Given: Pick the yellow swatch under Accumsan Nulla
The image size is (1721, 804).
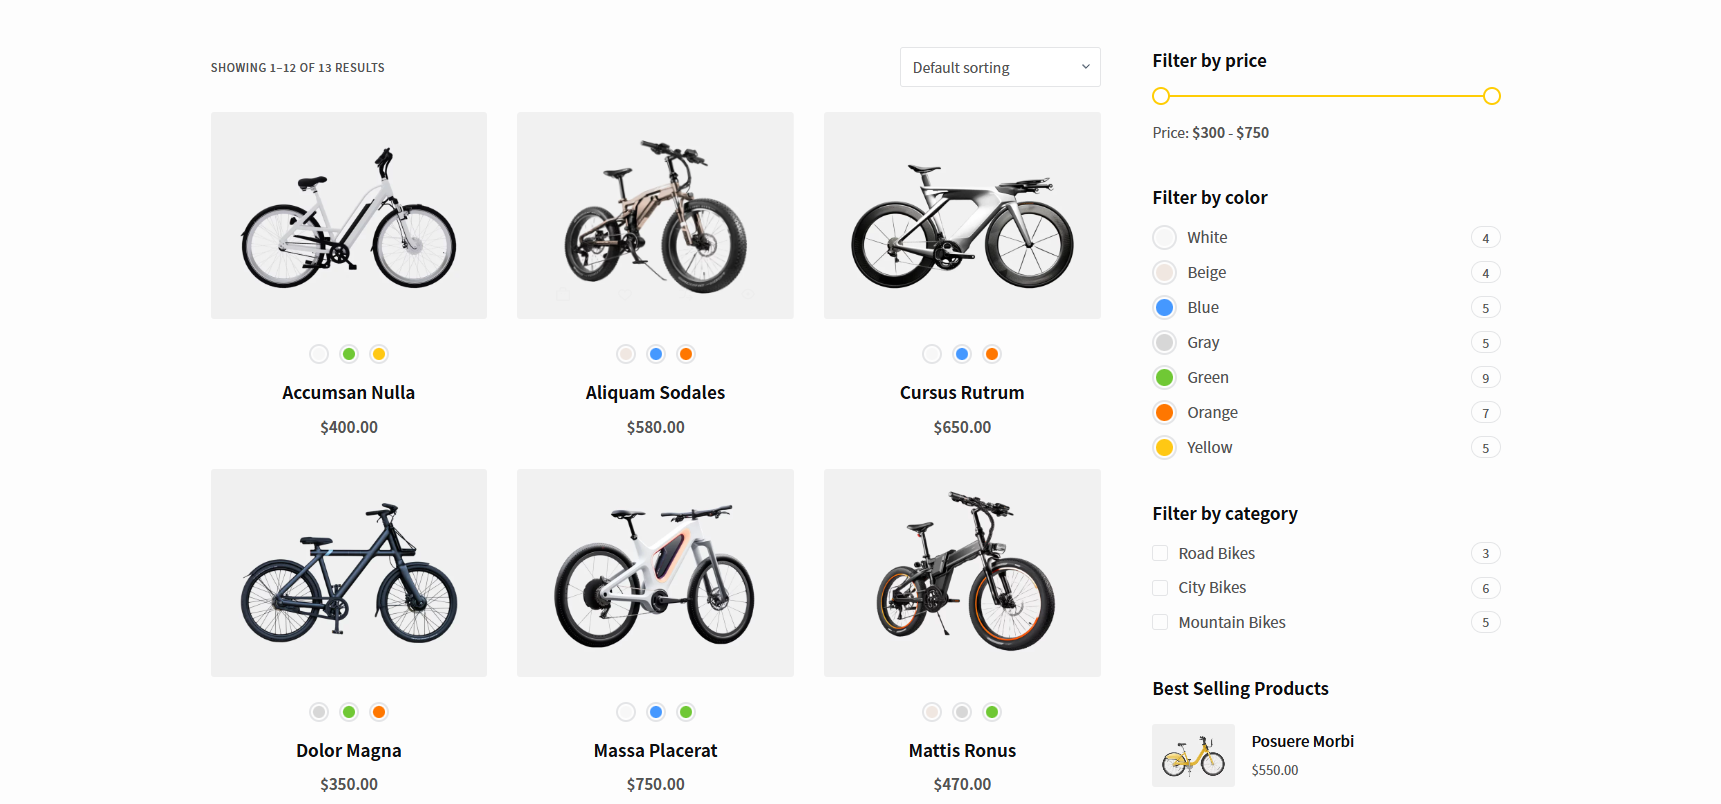Looking at the screenshot, I should tap(379, 354).
